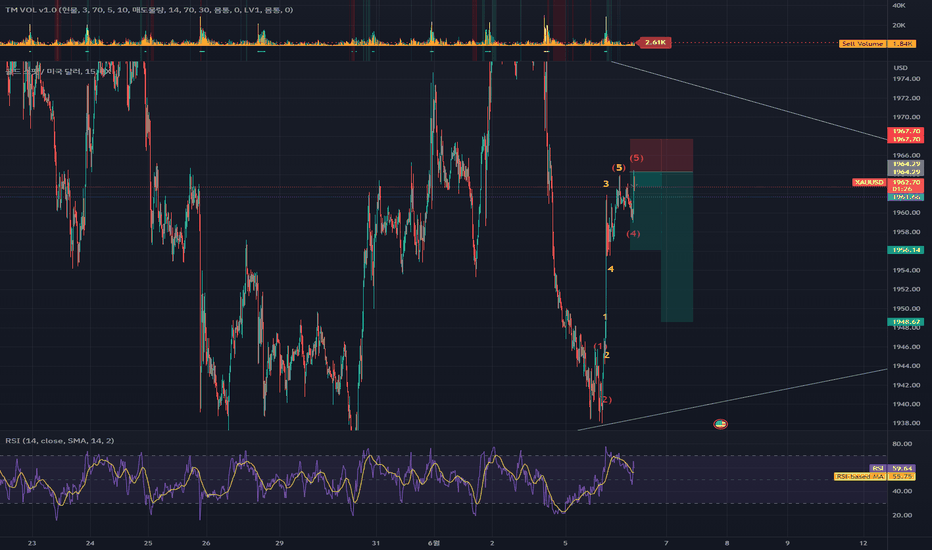Select the red 2.61K volume price tag
Screen dimensions: 932x550
(654, 42)
